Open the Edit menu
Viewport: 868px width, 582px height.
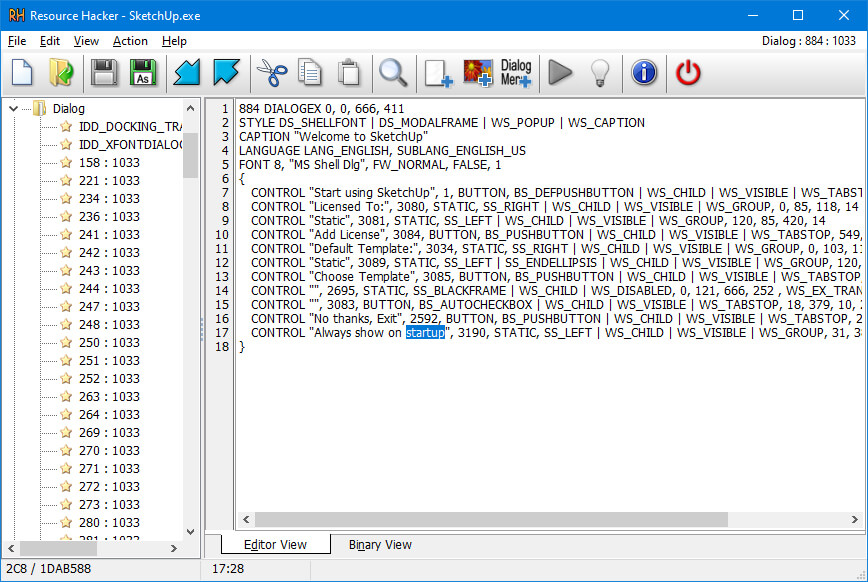tap(49, 41)
